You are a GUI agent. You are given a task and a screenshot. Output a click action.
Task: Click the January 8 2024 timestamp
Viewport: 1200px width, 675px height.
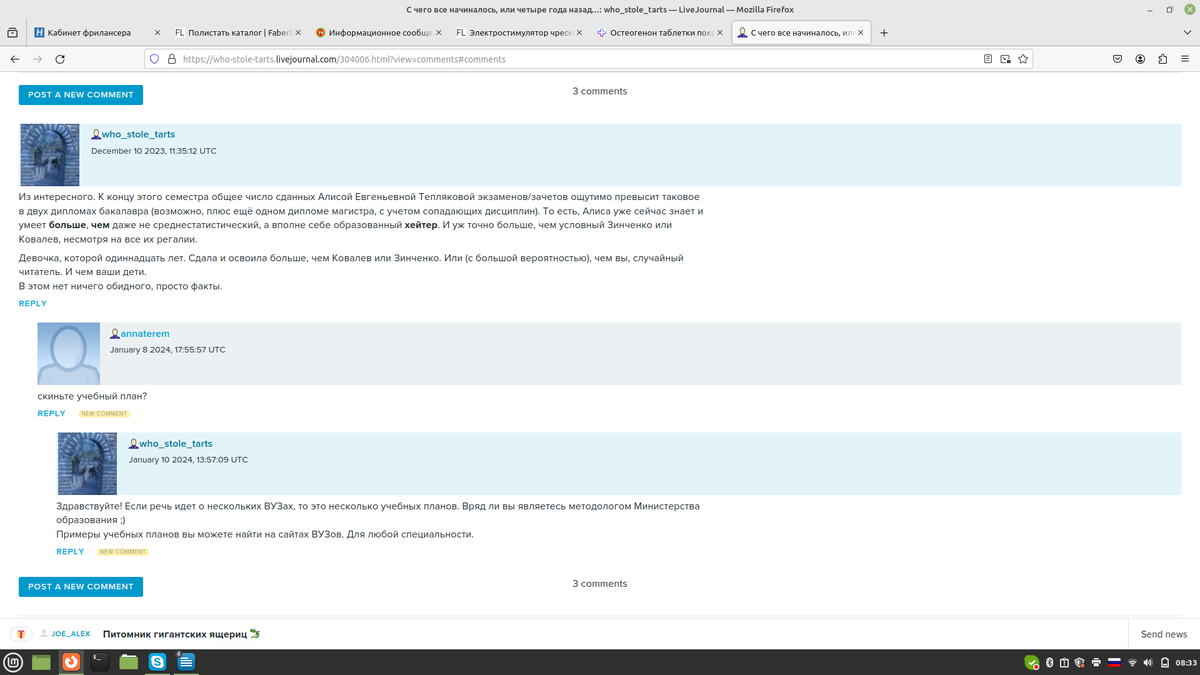tap(168, 350)
